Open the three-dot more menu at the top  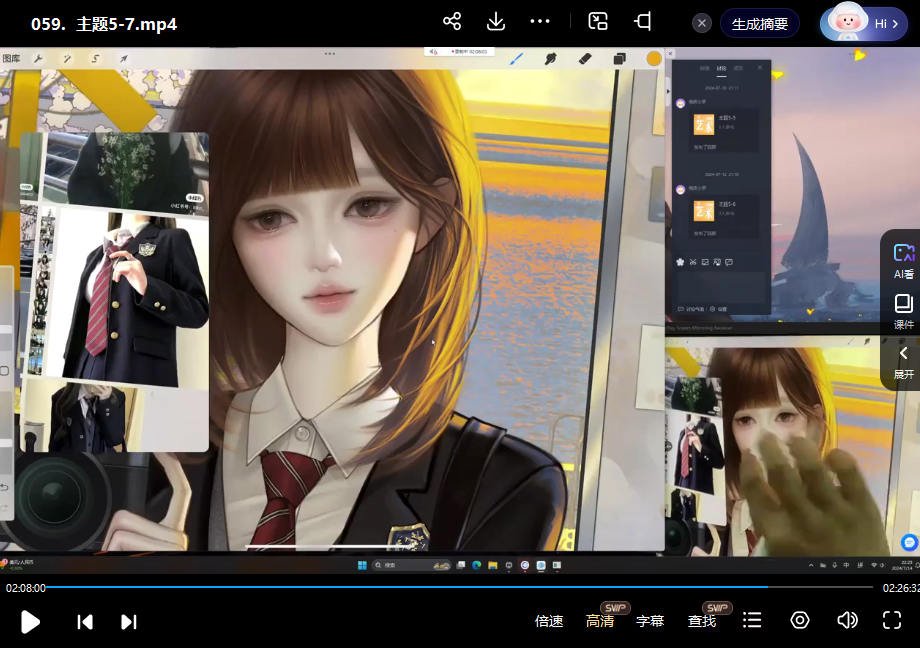(x=541, y=21)
